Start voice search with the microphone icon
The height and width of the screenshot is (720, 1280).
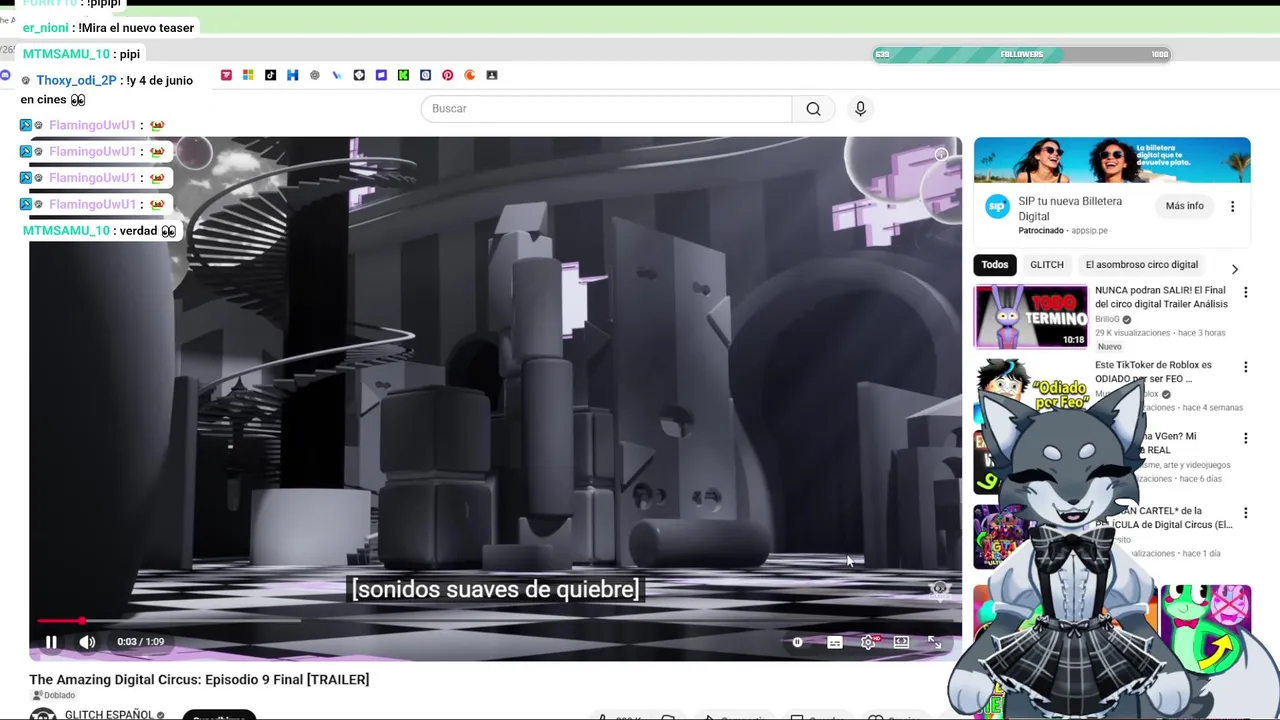coord(860,109)
